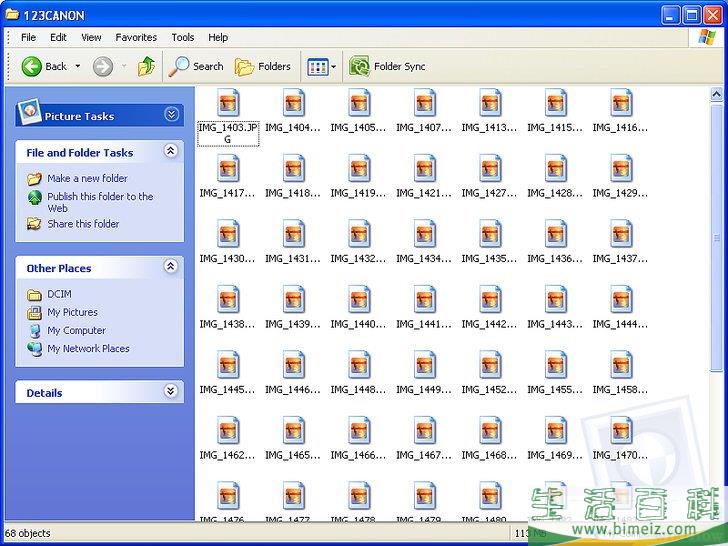Click the Up folder icon
Image resolution: width=728 pixels, height=546 pixels.
tap(146, 67)
